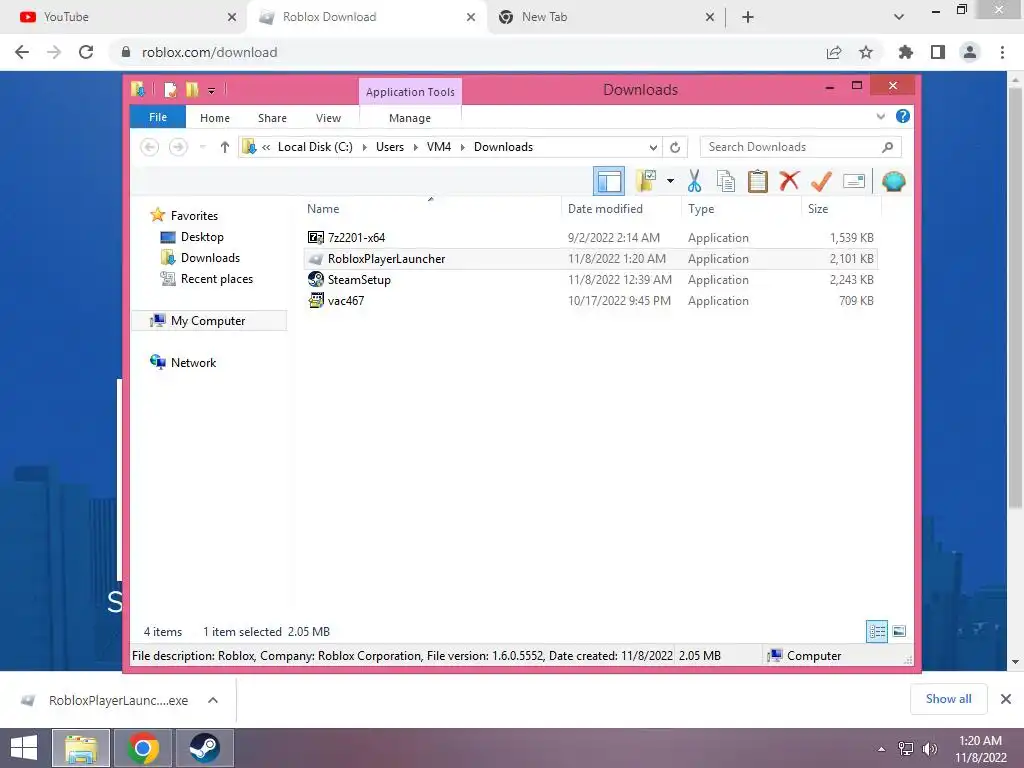Select My Computer in navigation pane
Screen dimensions: 1024x768
pyautogui.click(x=208, y=321)
